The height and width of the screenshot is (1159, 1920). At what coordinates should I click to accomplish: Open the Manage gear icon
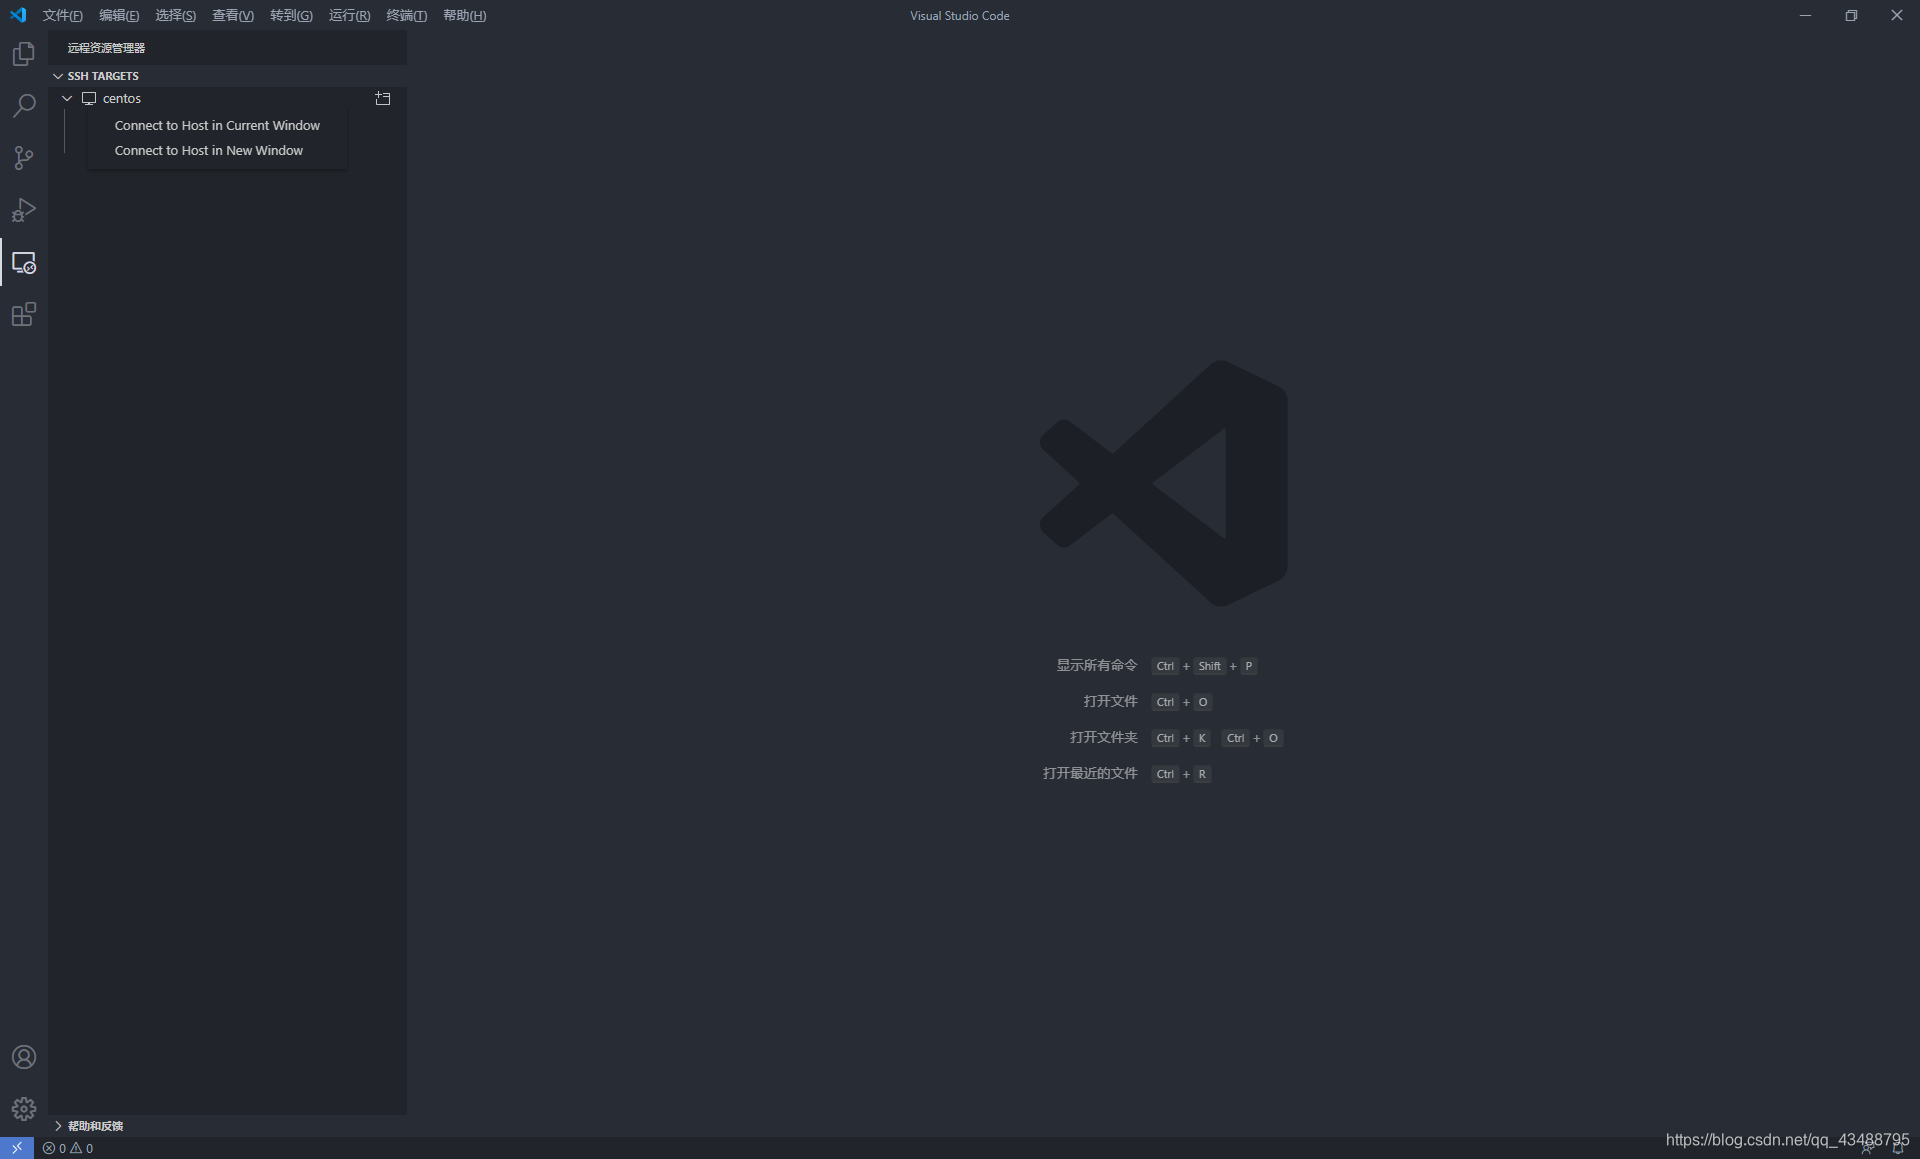(x=24, y=1109)
